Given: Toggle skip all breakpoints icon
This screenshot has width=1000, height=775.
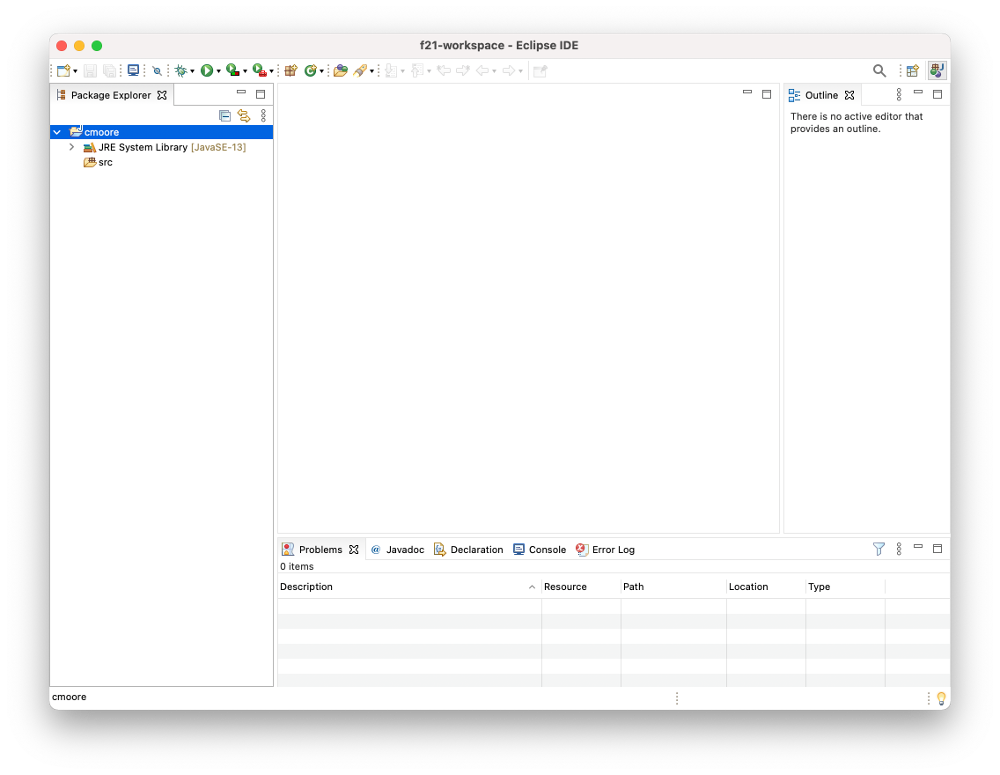Looking at the screenshot, I should click(157, 71).
